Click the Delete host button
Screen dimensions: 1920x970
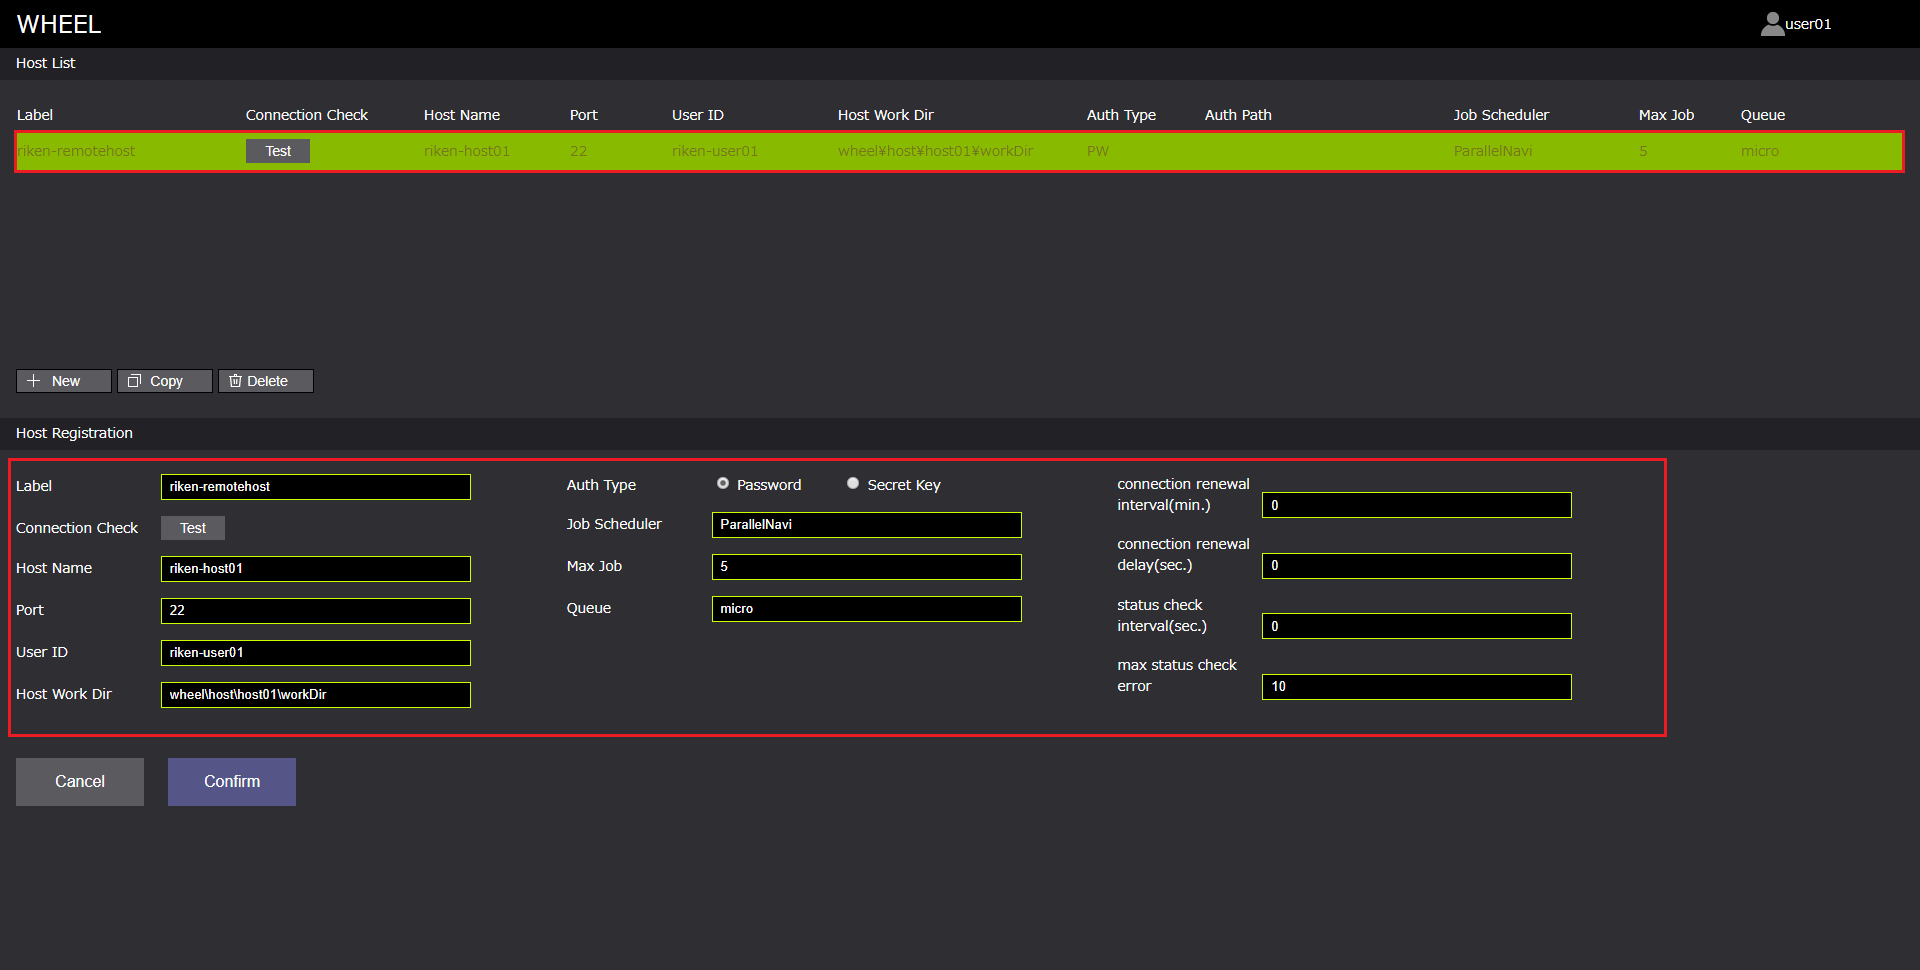(x=265, y=381)
